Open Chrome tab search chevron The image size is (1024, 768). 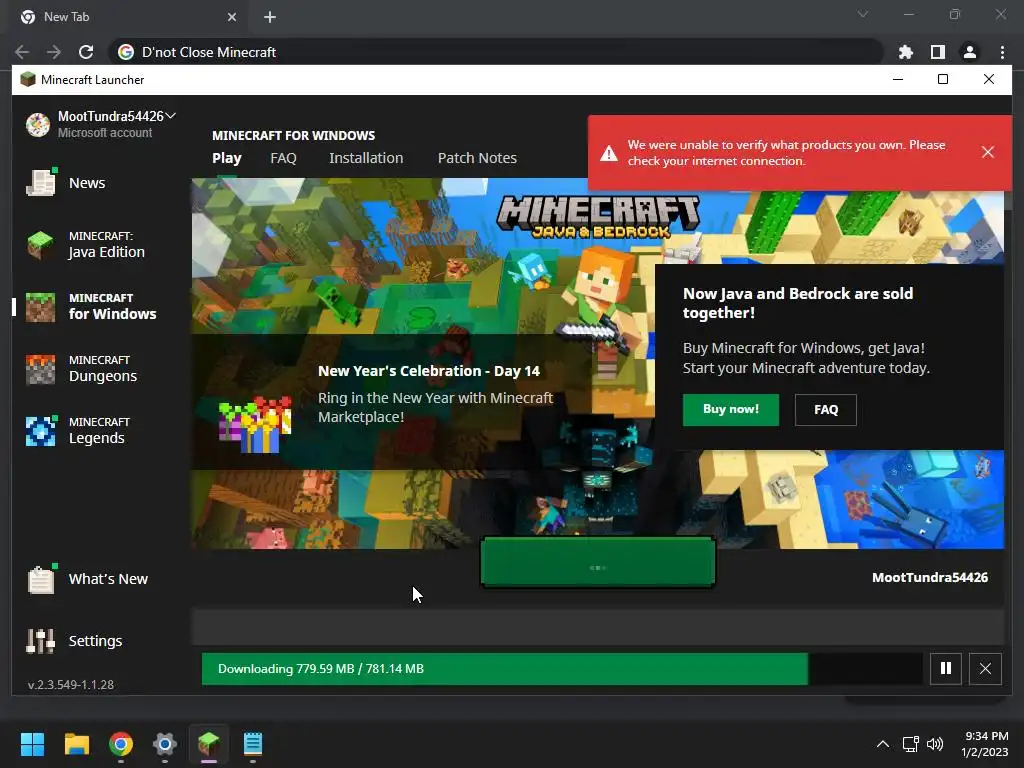pyautogui.click(x=863, y=14)
